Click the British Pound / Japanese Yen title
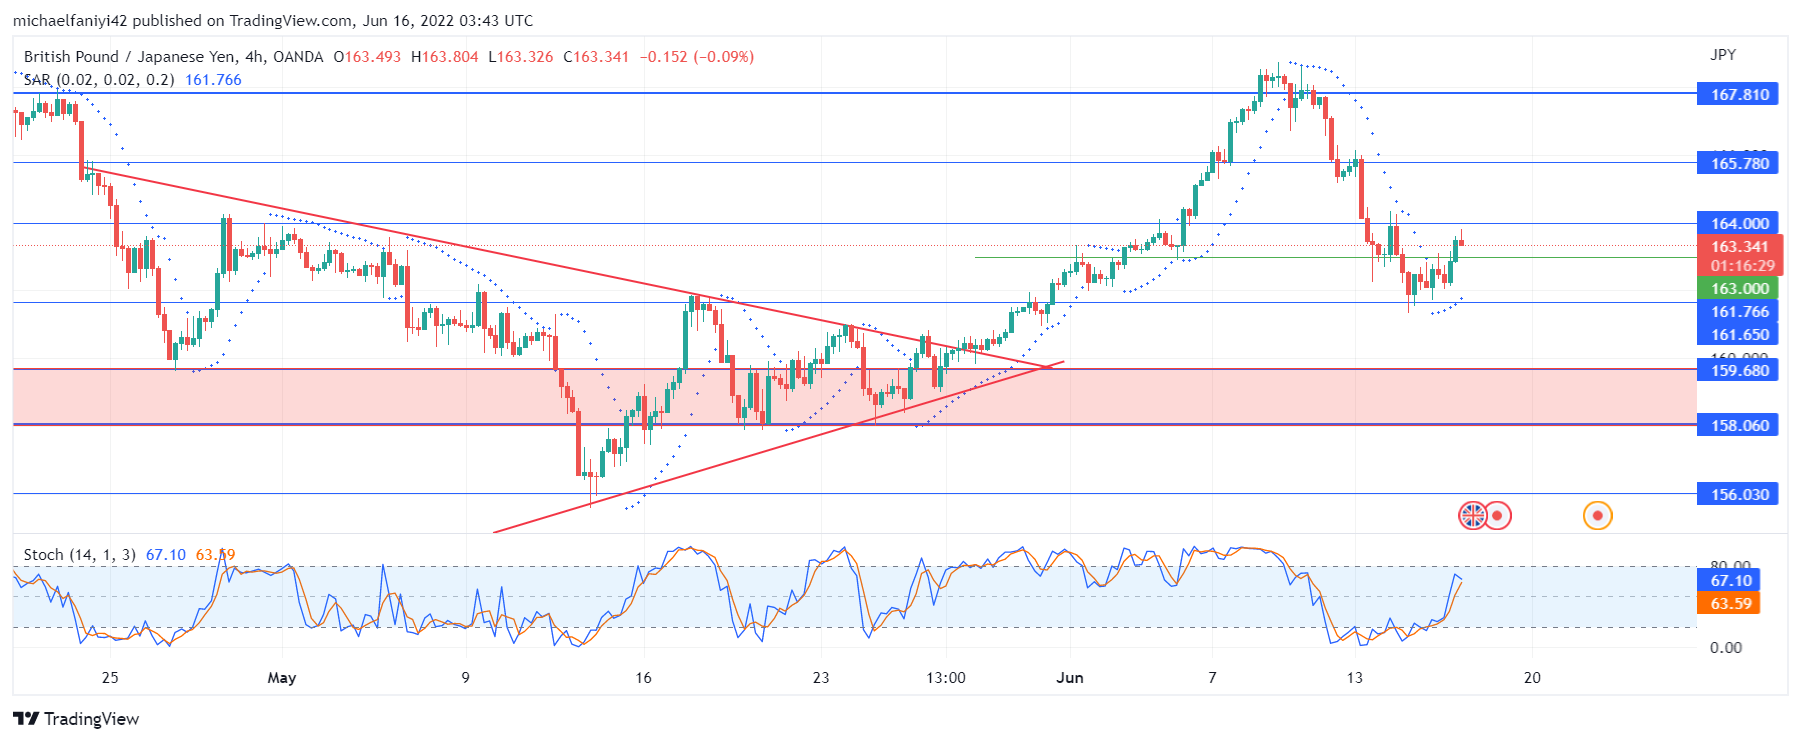The width and height of the screenshot is (1801, 742). tap(130, 57)
